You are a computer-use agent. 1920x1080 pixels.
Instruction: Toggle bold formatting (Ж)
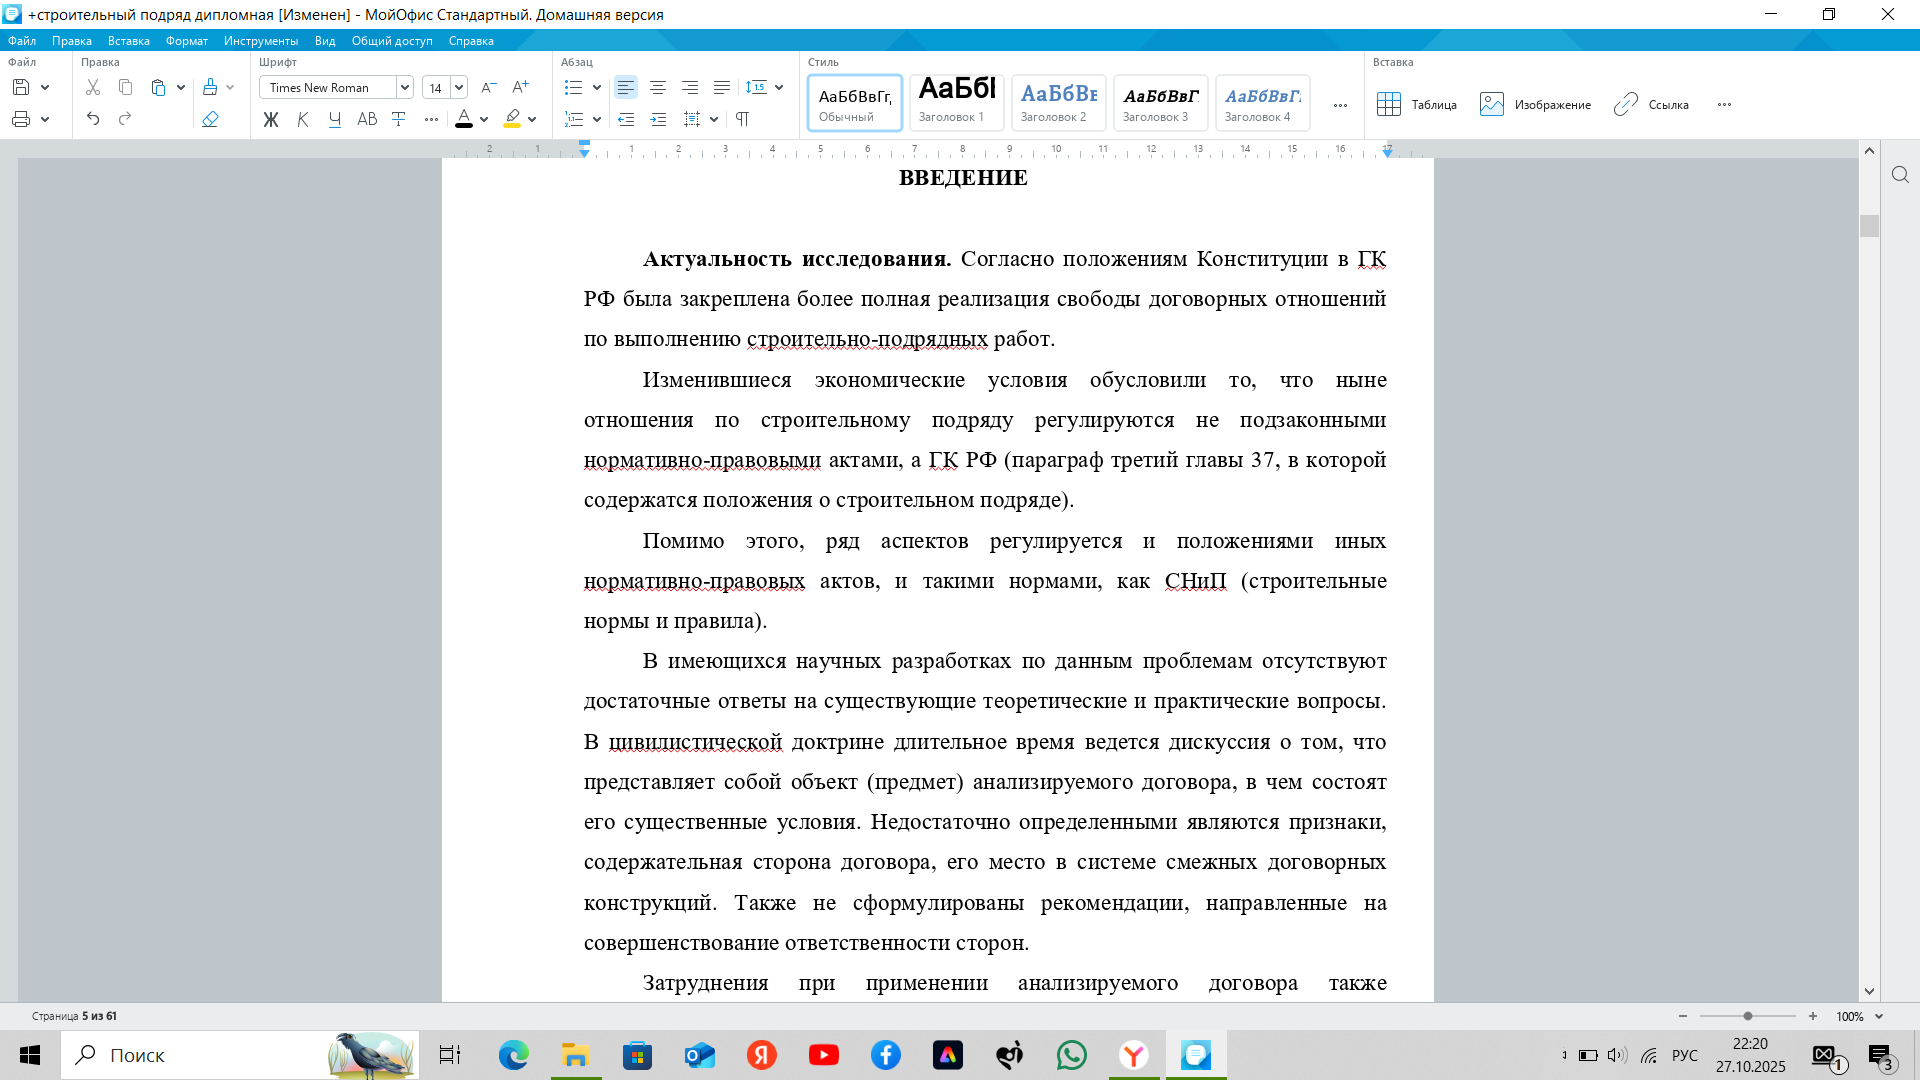[271, 119]
